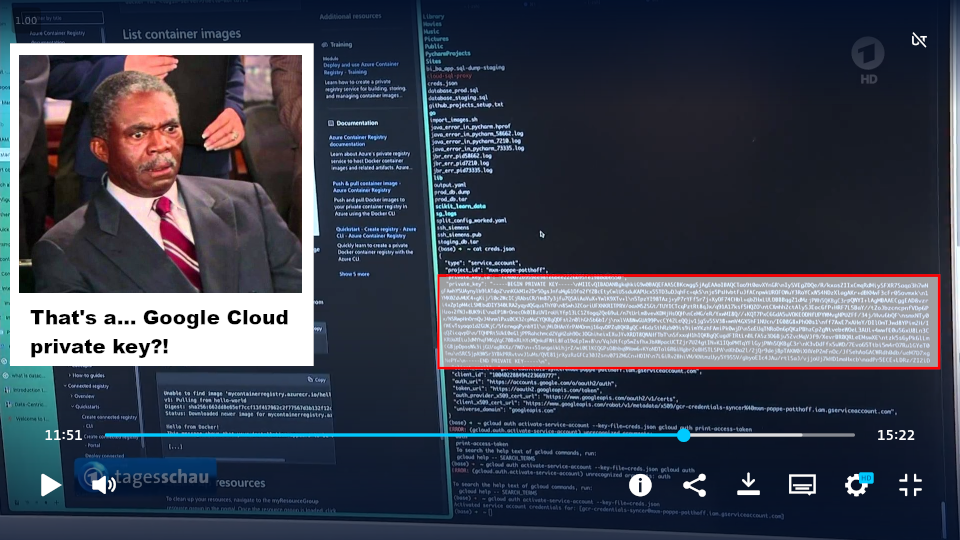Expand 'Quickstarts' in docs sidebar
The height and width of the screenshot is (540, 960).
pos(85,407)
